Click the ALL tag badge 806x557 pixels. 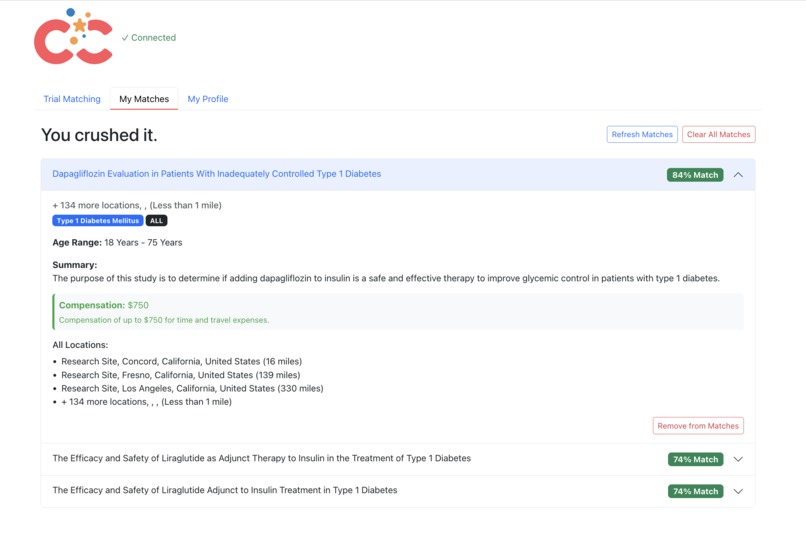(x=156, y=220)
